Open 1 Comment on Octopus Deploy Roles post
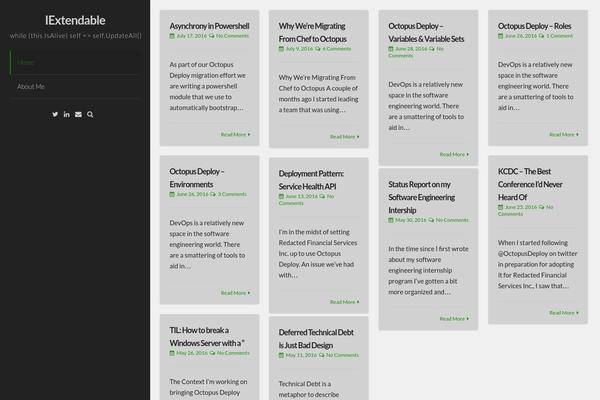Viewport: 600px width, 400px height. click(x=559, y=36)
